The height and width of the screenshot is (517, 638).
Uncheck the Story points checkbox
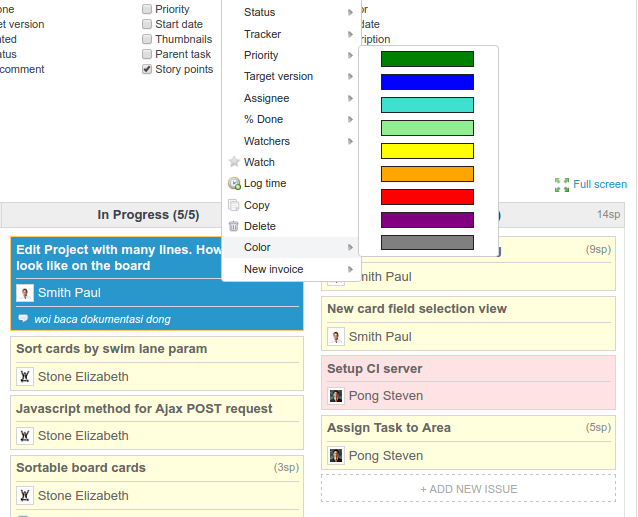pos(147,70)
